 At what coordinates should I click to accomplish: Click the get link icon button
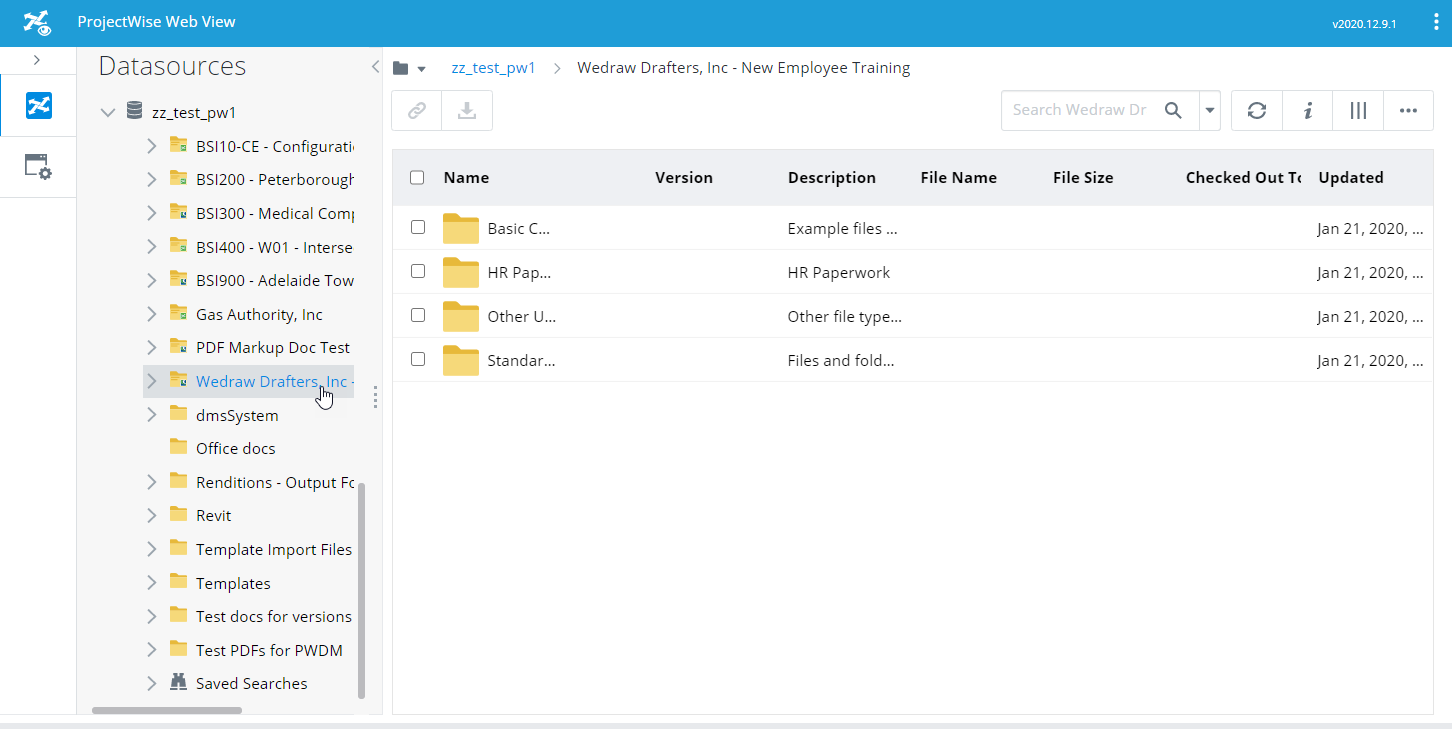[x=417, y=111]
